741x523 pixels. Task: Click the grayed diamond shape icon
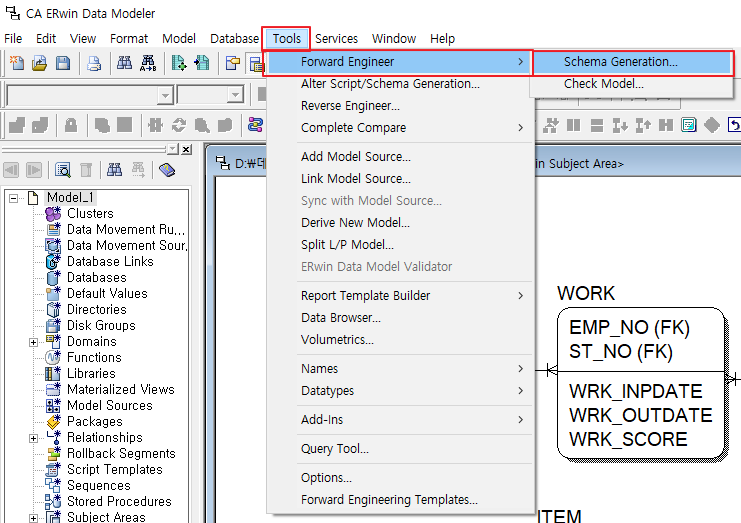[712, 125]
